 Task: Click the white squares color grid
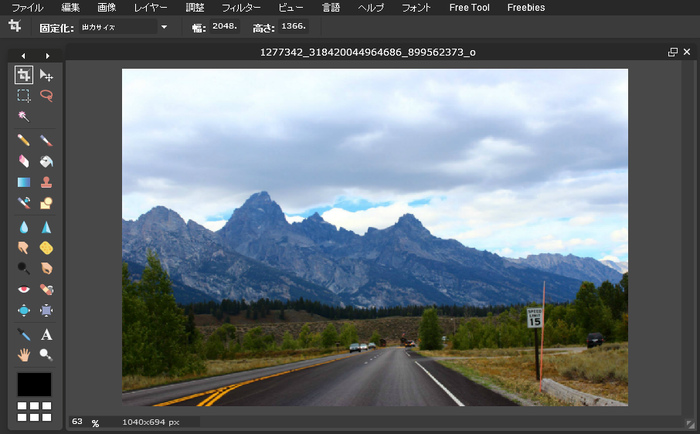[x=34, y=412]
